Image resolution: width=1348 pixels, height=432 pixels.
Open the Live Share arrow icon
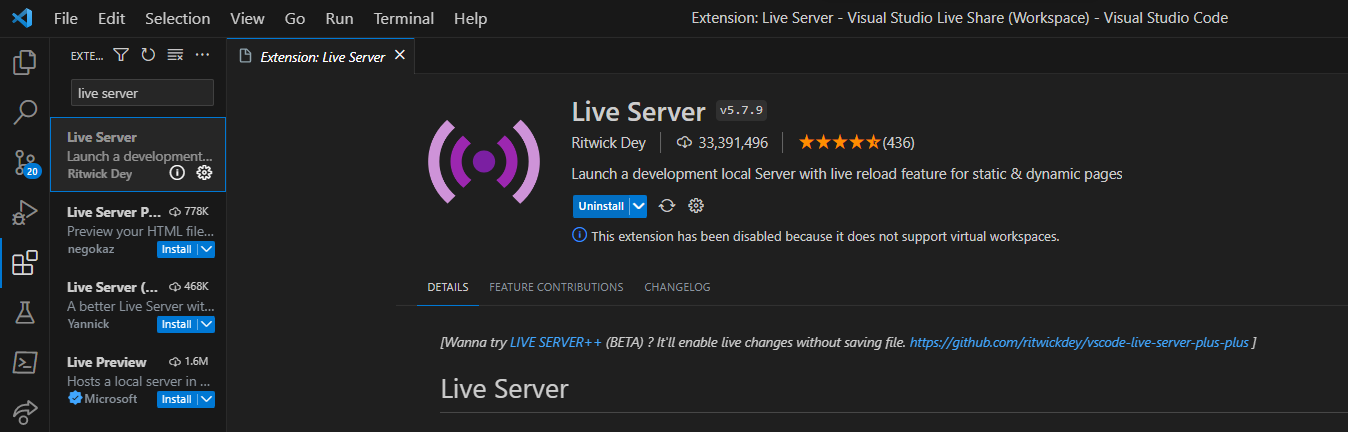tap(24, 411)
